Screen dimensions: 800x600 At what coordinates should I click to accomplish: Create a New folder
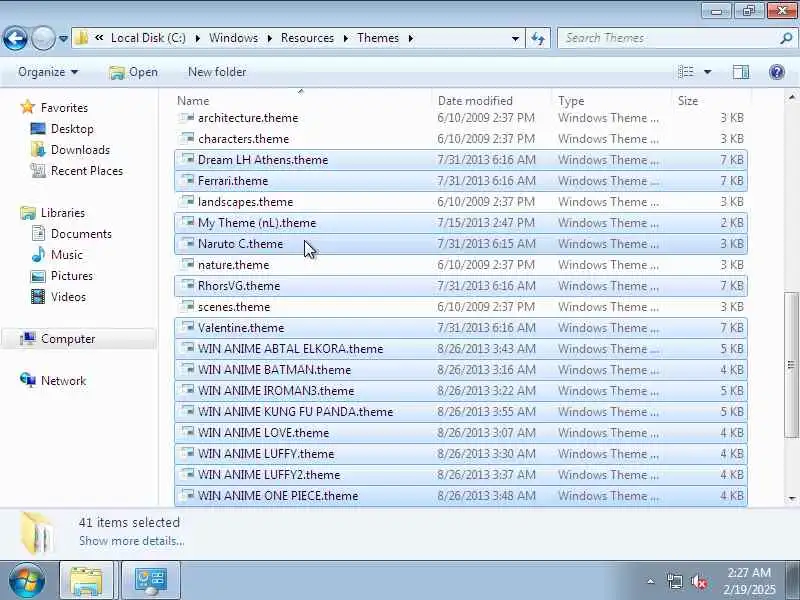[217, 72]
